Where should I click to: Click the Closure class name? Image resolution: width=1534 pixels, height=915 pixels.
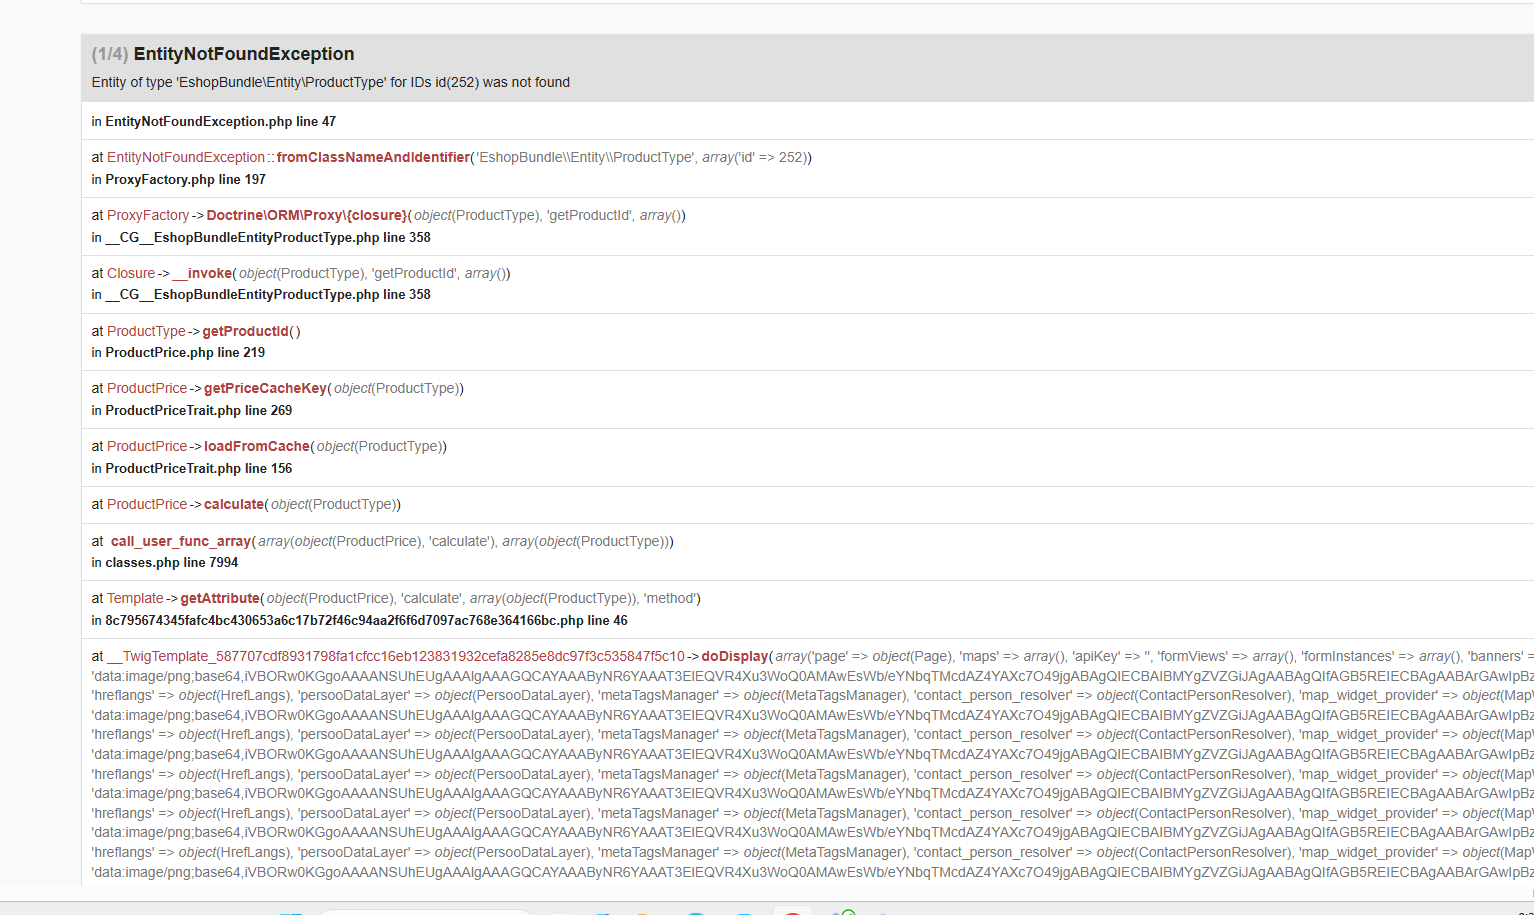[131, 273]
